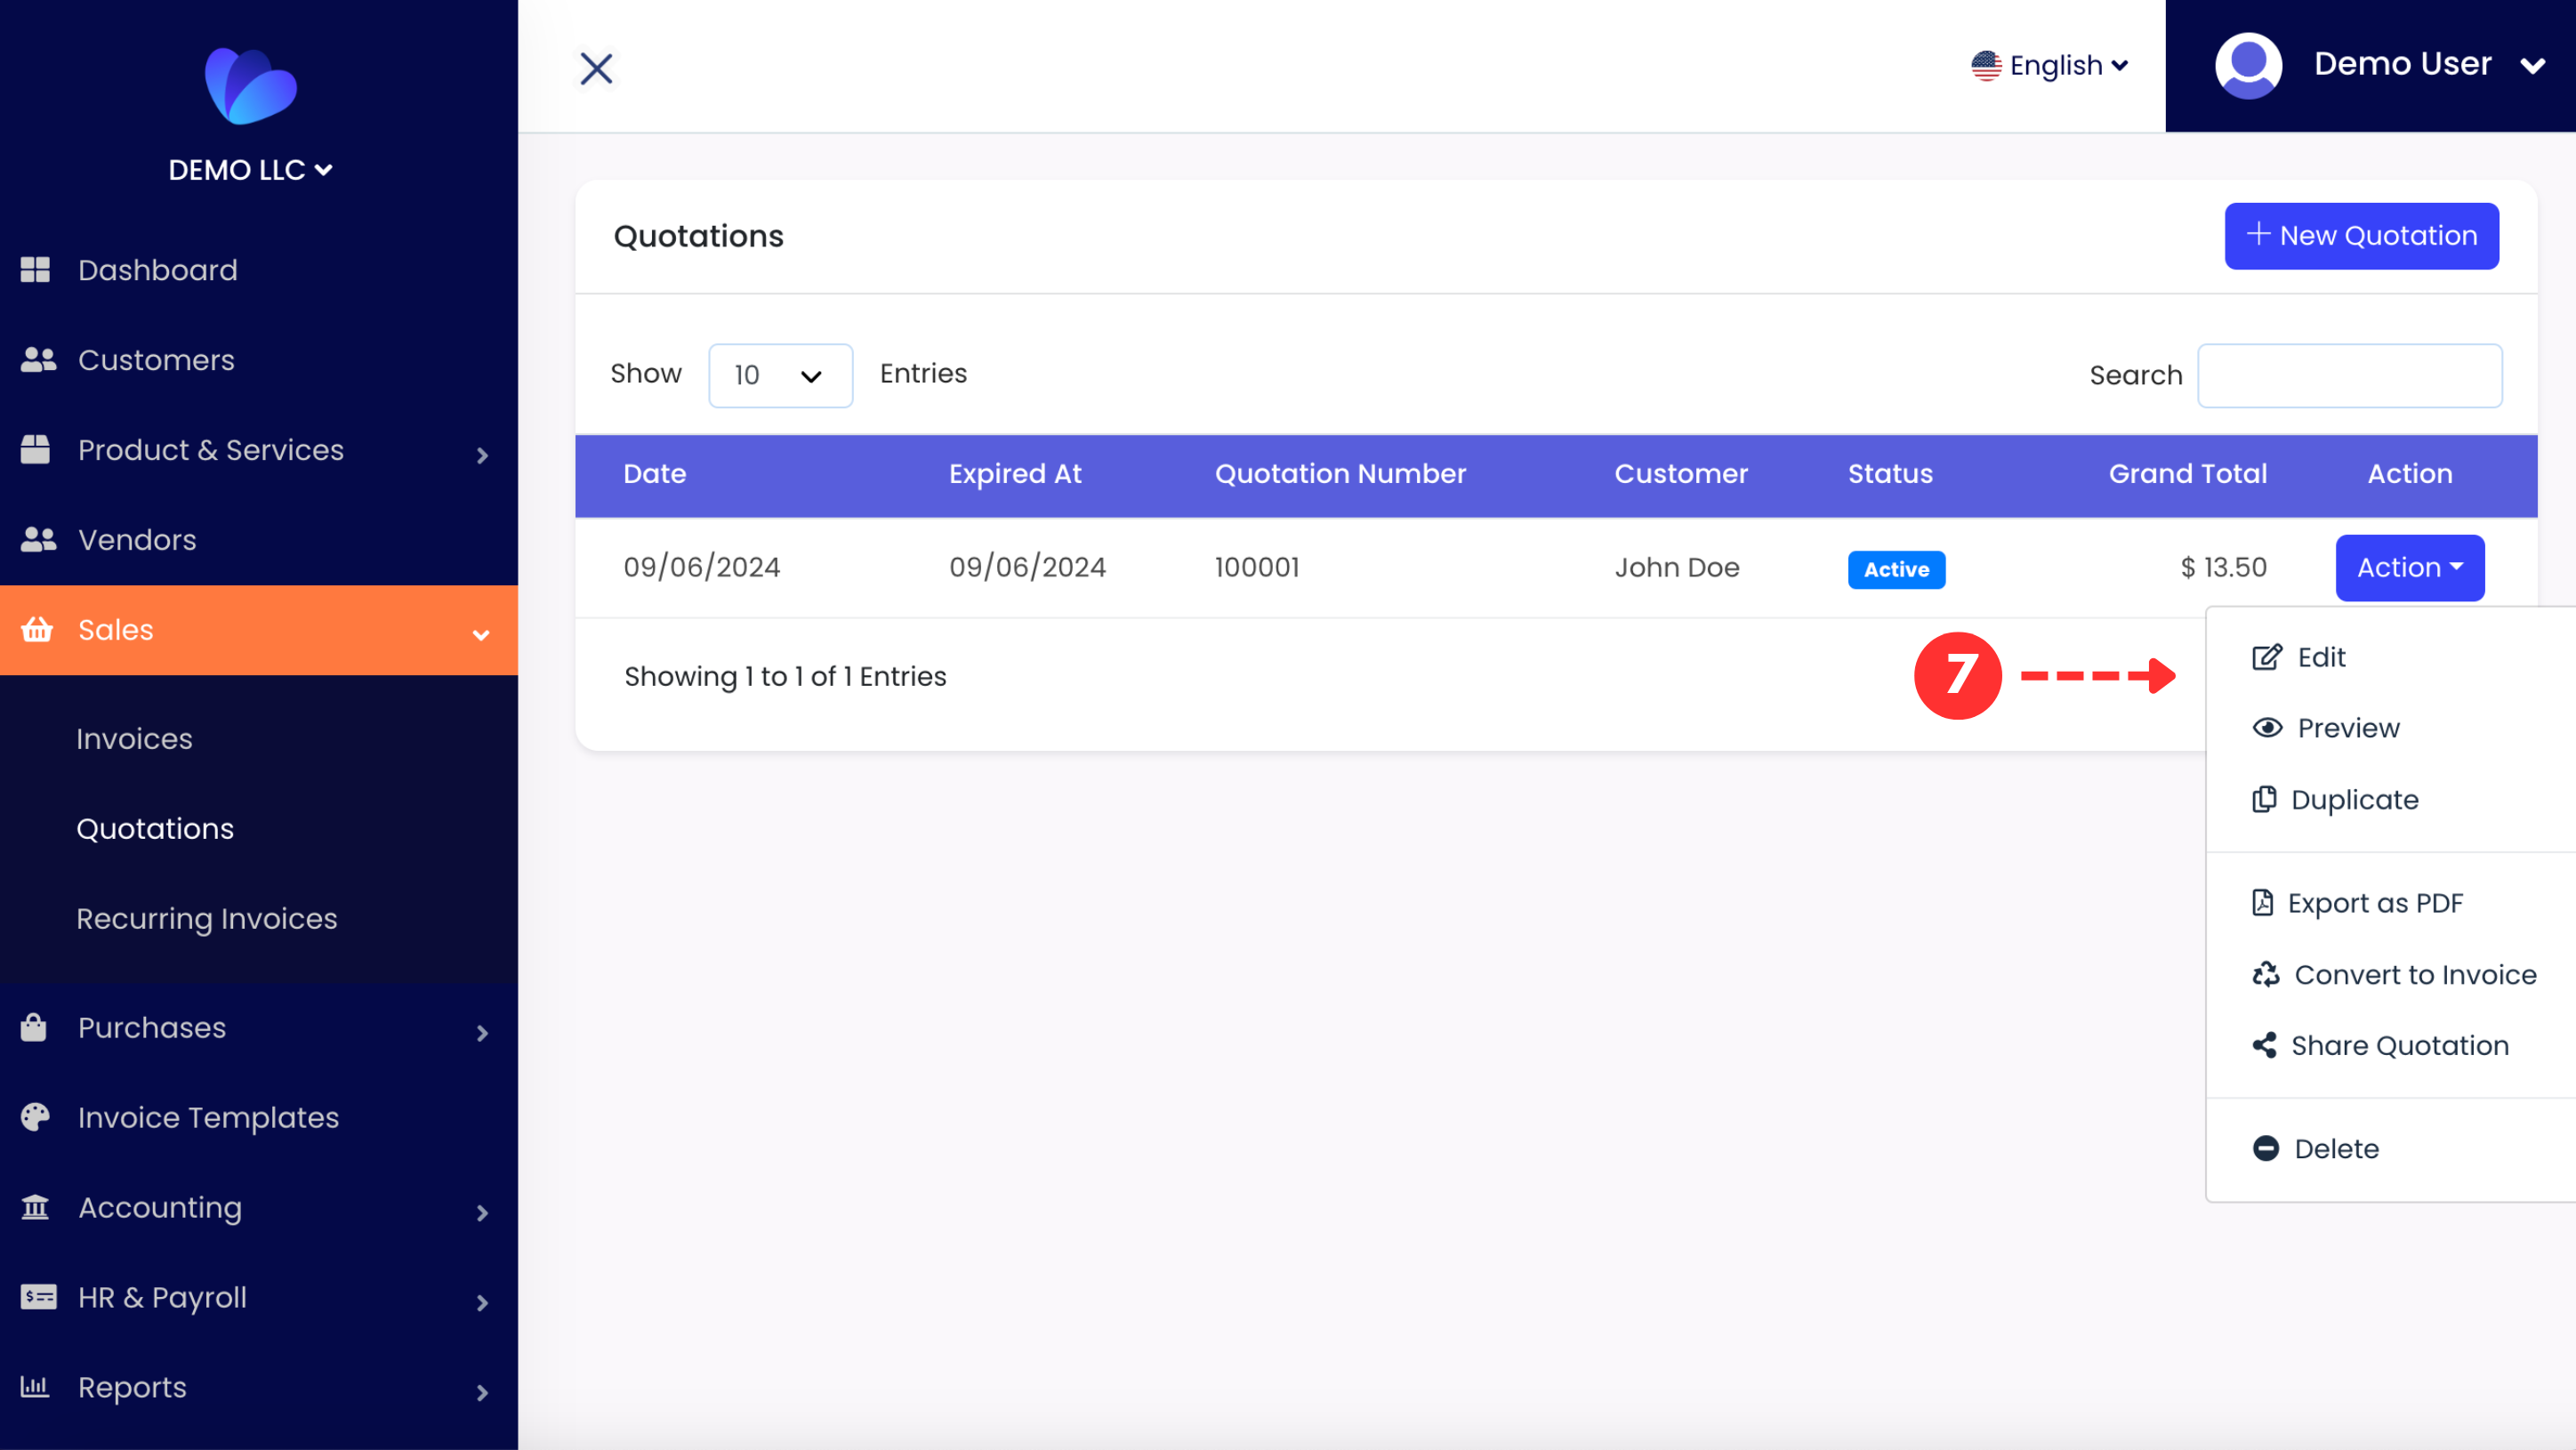Viewport: 2576px width, 1450px height.
Task: Choose Export as PDF menu item
Action: point(2390,903)
